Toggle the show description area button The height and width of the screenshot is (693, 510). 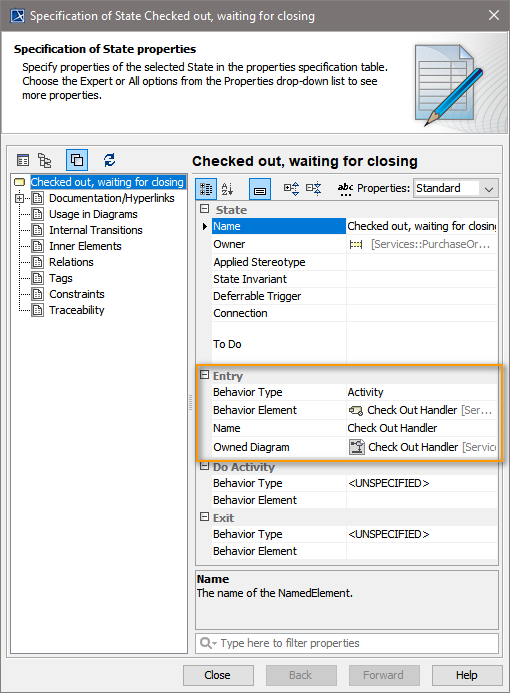pyautogui.click(x=260, y=189)
